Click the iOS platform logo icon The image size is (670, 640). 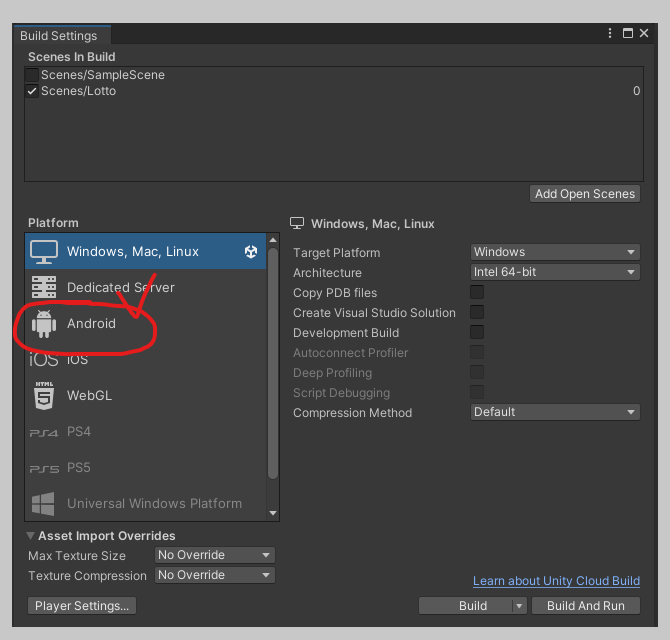pos(44,360)
